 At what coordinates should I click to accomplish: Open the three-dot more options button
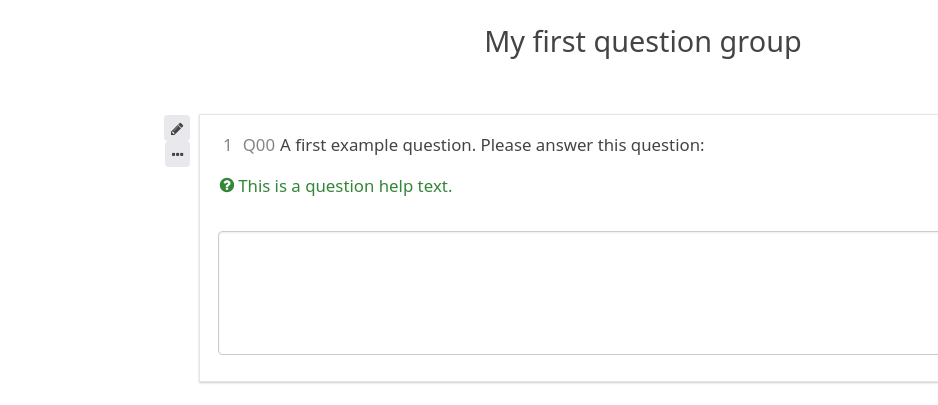point(177,154)
